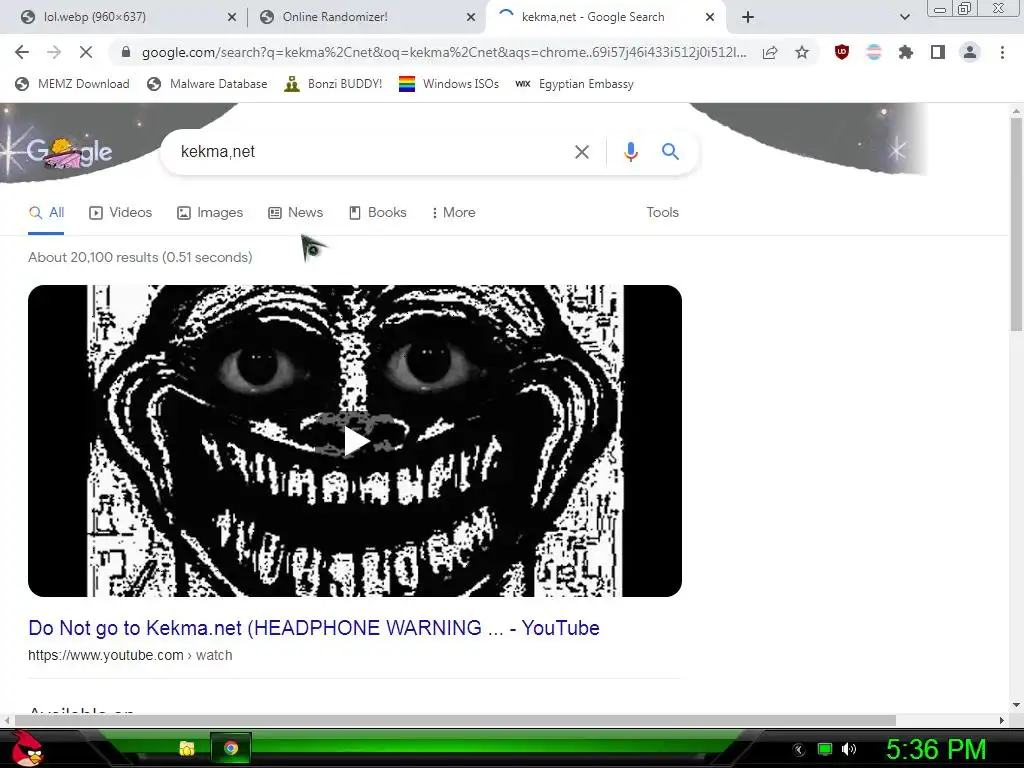
Task: Close the kekma.net Google Search tab
Action: click(710, 18)
